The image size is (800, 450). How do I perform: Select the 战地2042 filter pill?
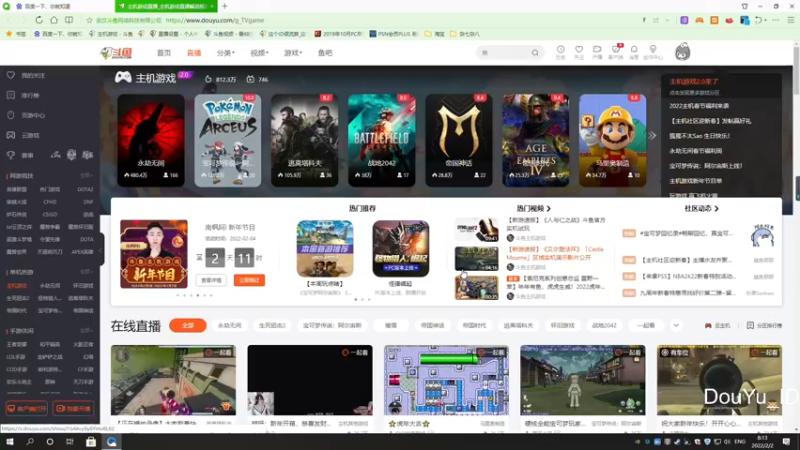(604, 325)
